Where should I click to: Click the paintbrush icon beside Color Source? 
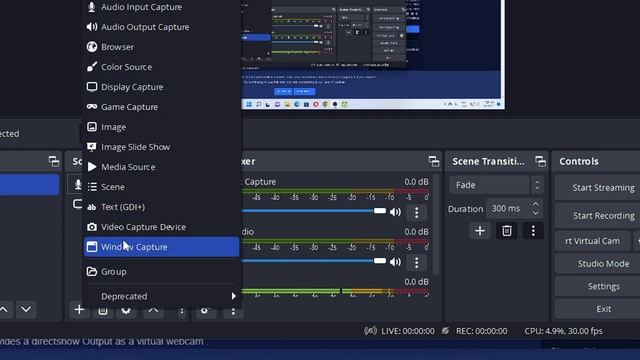pos(92,67)
